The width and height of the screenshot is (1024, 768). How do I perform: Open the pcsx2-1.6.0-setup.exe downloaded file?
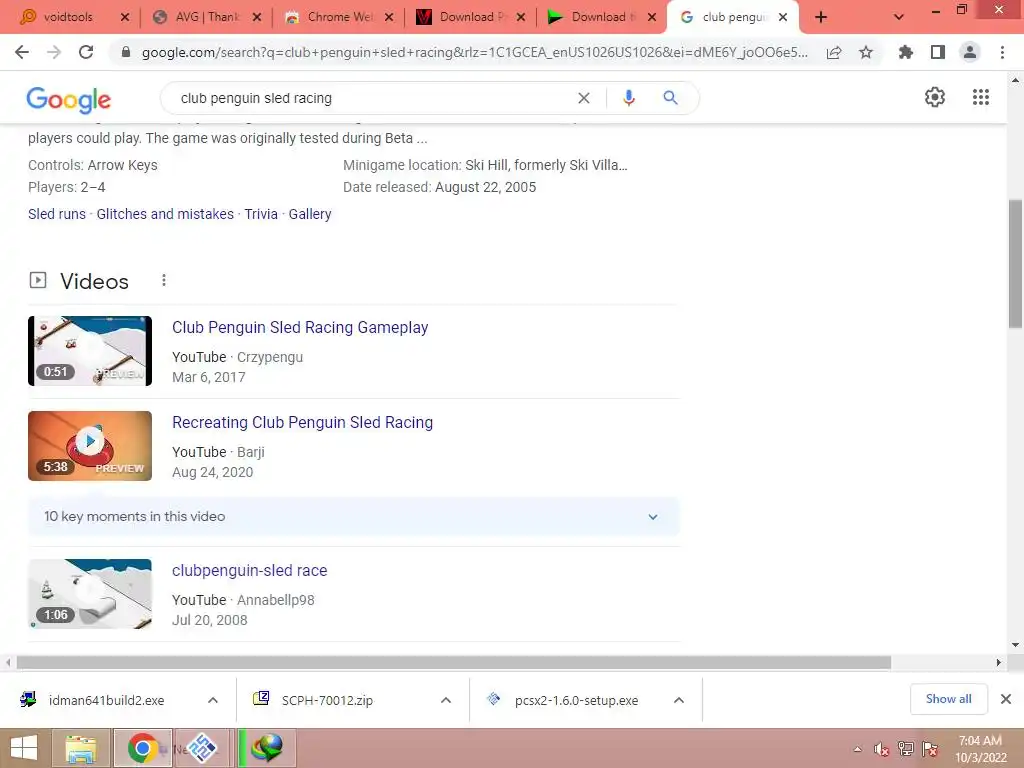pos(576,700)
